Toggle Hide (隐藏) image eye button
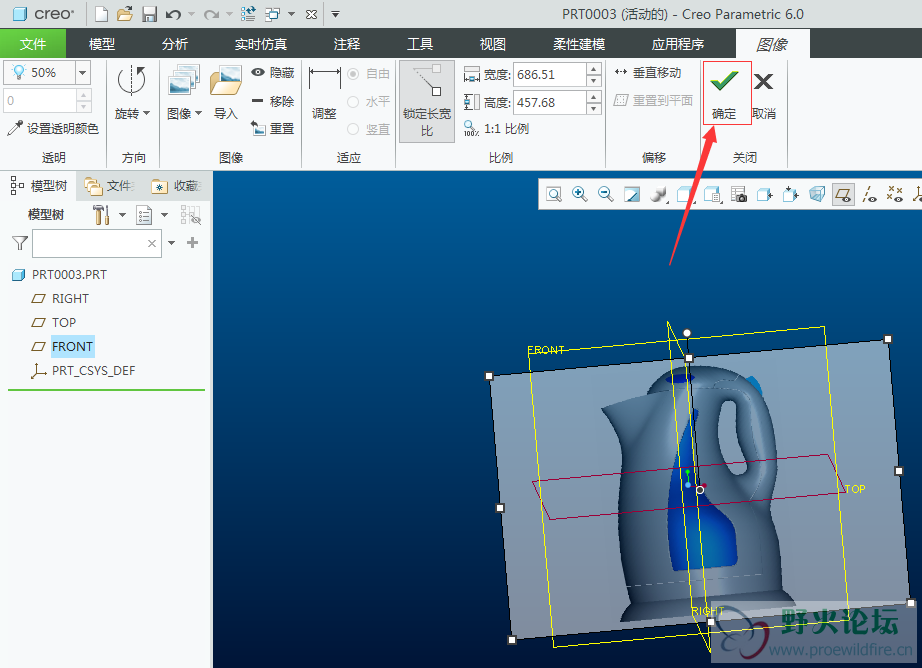Image resolution: width=922 pixels, height=668 pixels. (x=273, y=72)
